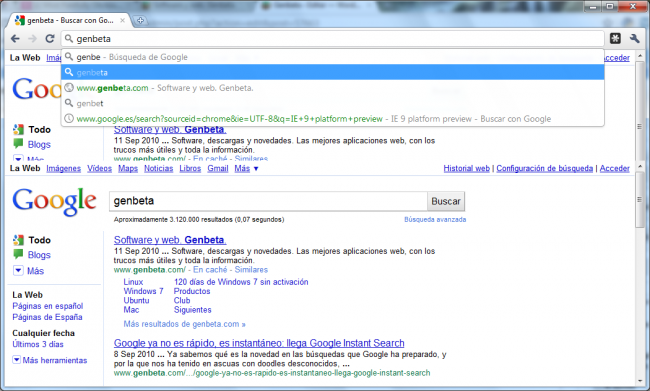Screen dimensions: 650x391
Task: Click the green www.genbeta.com/ result URL
Action: click(x=150, y=270)
